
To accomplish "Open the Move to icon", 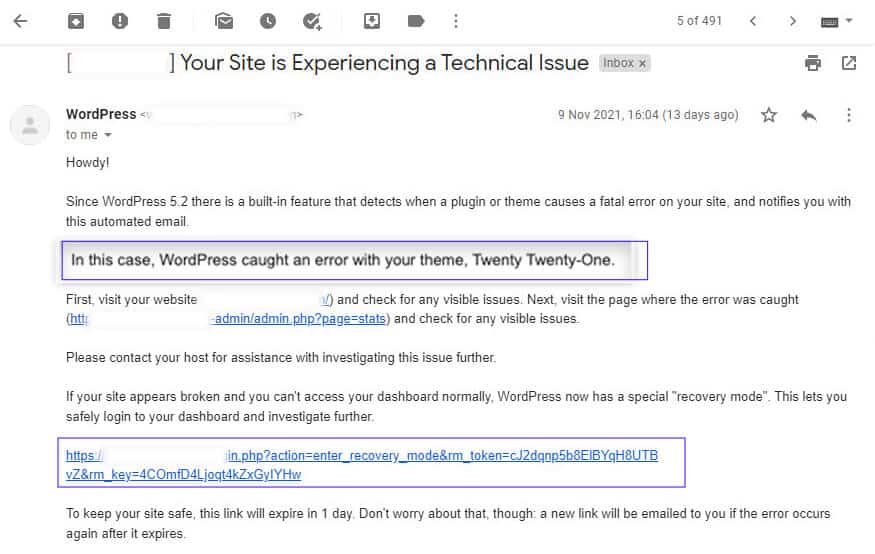I will point(372,21).
